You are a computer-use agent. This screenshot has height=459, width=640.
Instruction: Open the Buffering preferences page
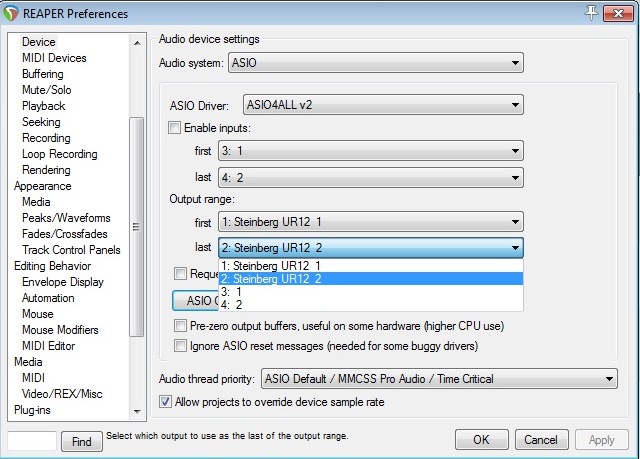click(x=43, y=74)
